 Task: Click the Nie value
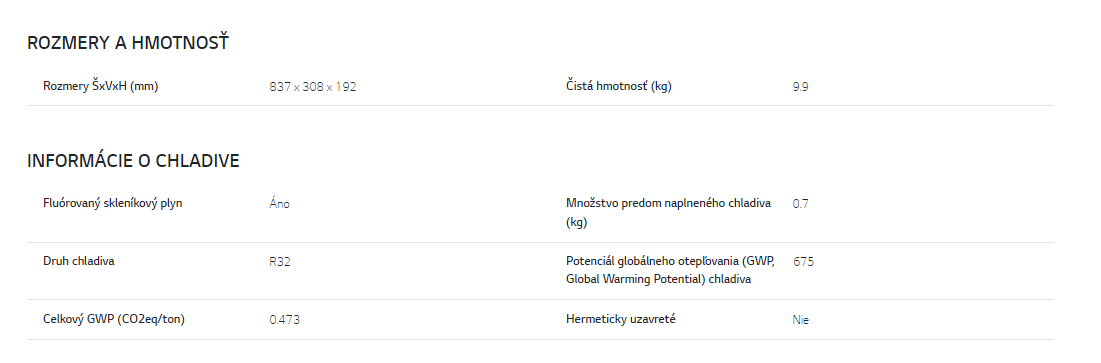pyautogui.click(x=800, y=320)
